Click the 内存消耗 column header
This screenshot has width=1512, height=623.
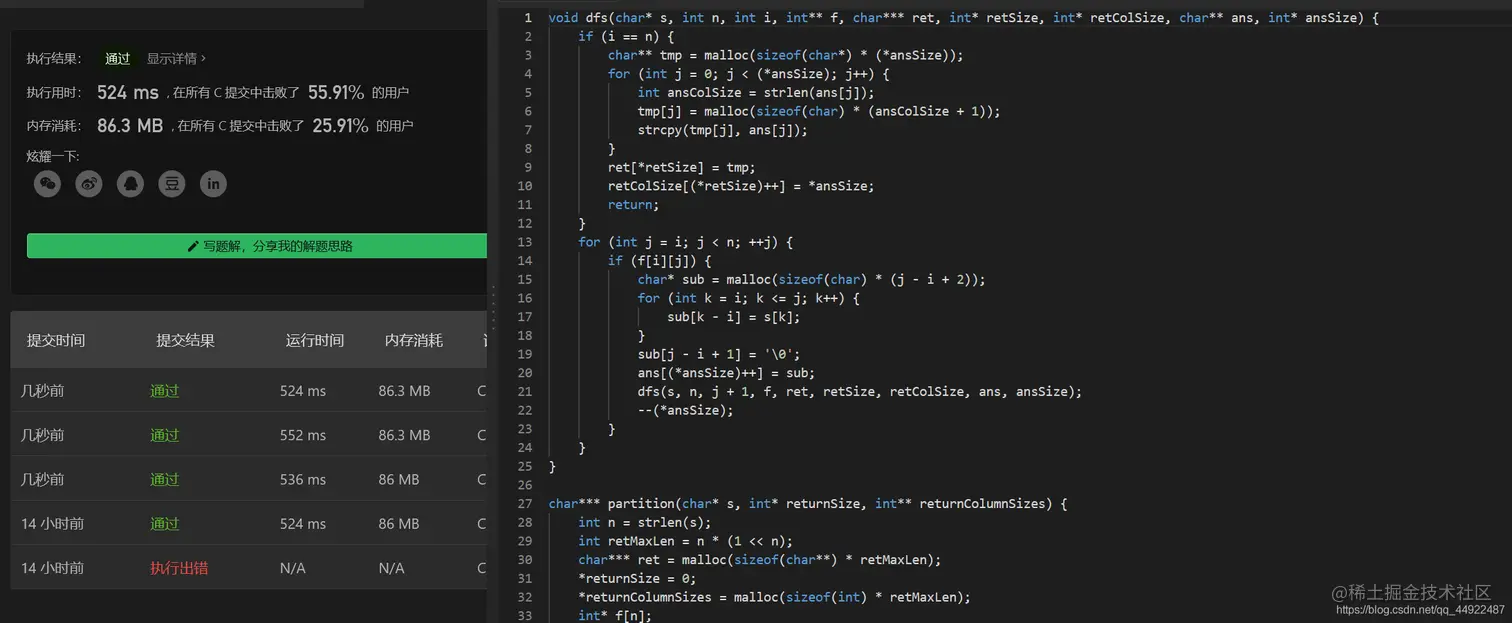click(414, 340)
